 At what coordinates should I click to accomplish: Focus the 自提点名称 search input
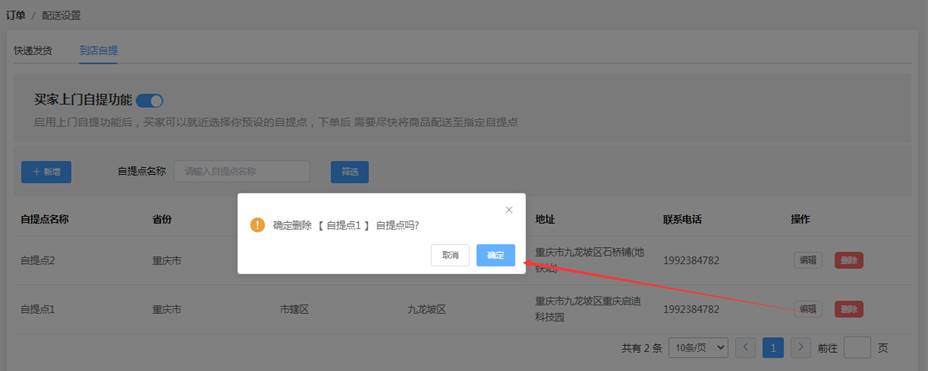click(241, 172)
